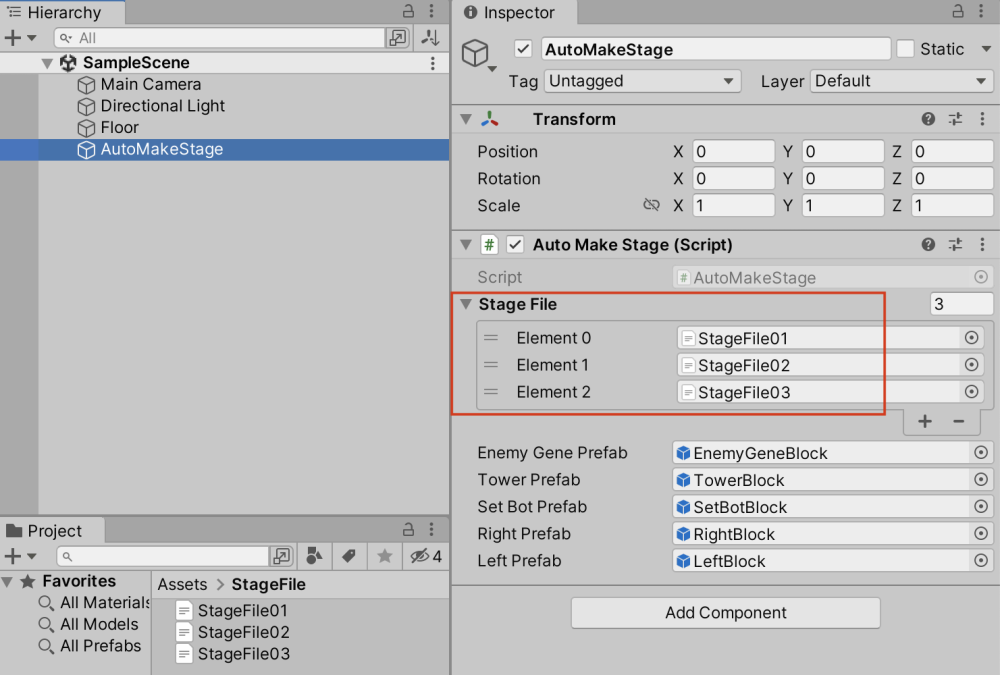This screenshot has width=1000, height=675.
Task: Switch to the Hierarchy tab
Action: click(x=60, y=13)
